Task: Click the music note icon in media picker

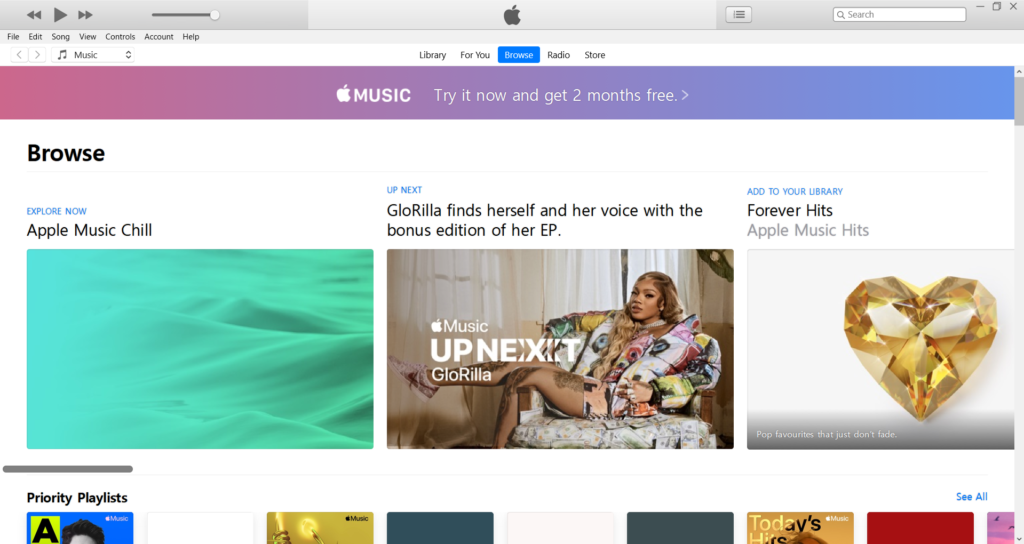Action: coord(62,55)
